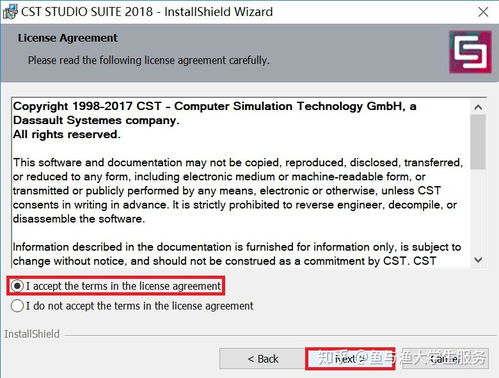Click 'Please read the following license agreement carefully.'
The width and height of the screenshot is (499, 378).
pos(149,60)
